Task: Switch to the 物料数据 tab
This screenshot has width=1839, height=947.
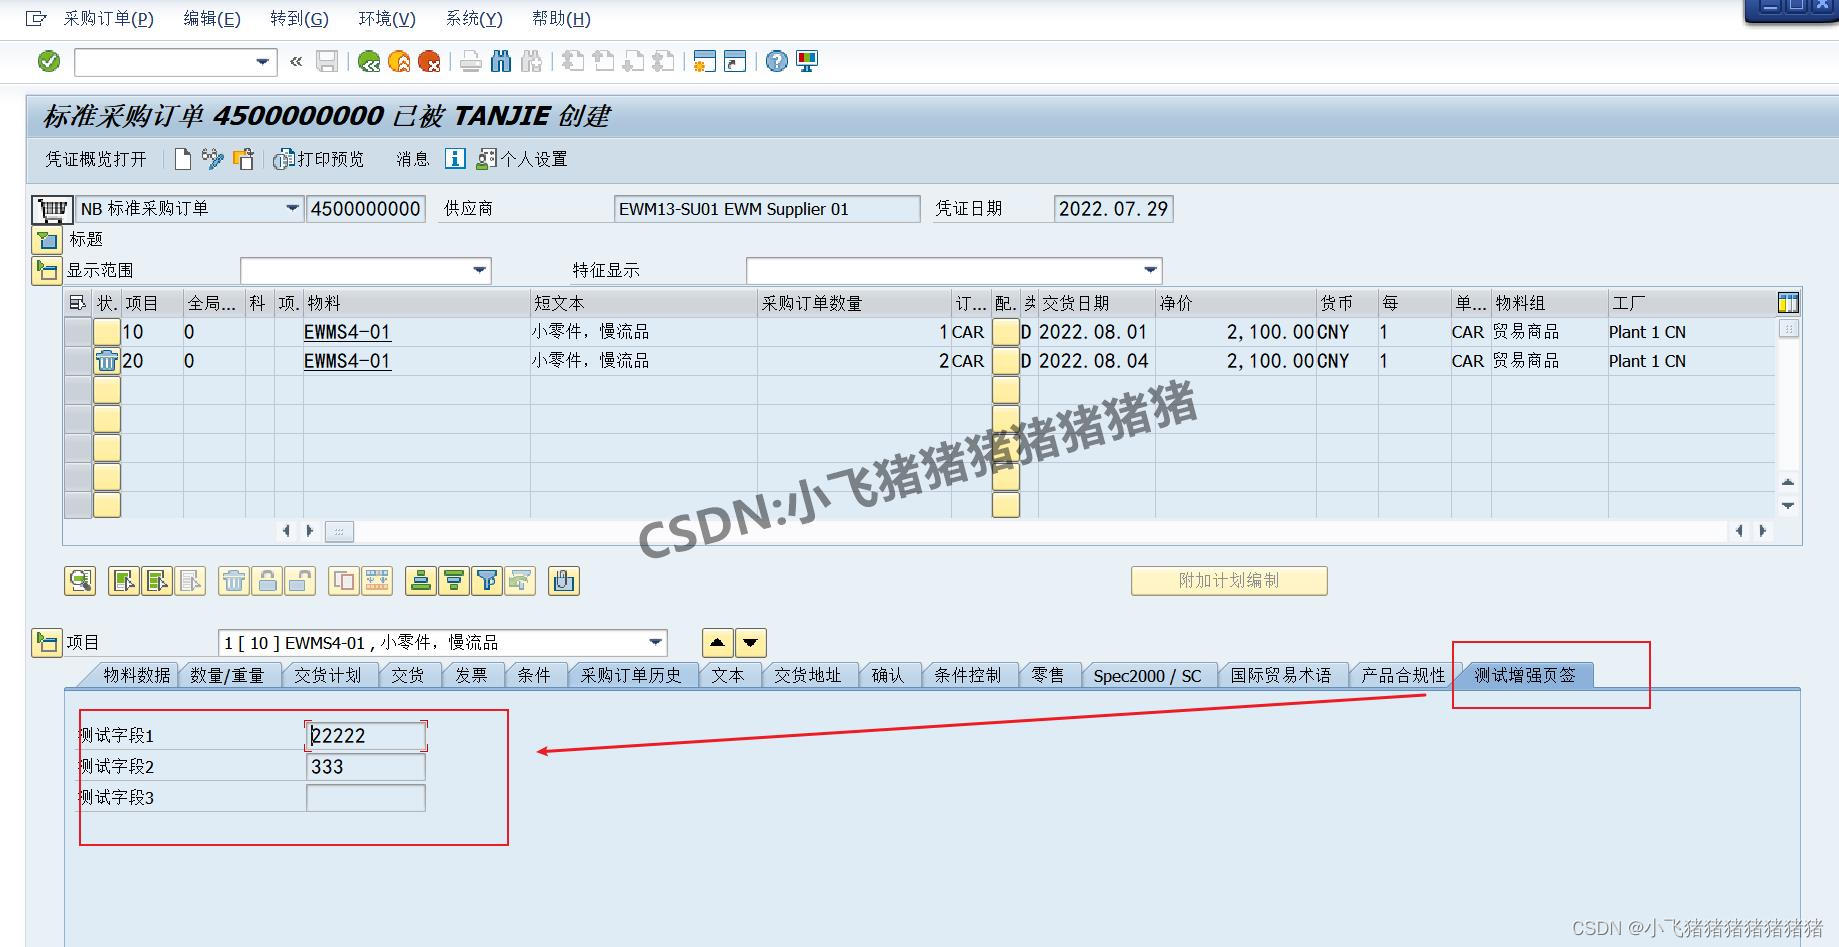Action: tap(136, 675)
